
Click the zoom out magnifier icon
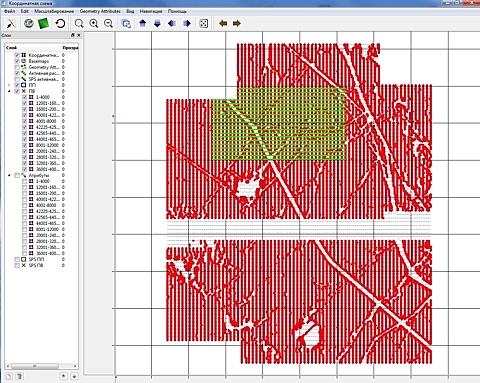[108, 23]
